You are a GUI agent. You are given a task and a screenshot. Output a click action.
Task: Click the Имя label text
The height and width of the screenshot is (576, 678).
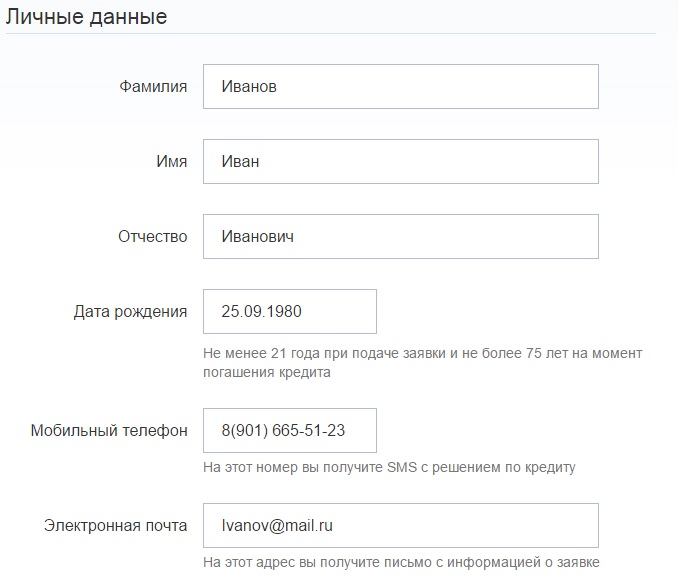click(x=171, y=162)
